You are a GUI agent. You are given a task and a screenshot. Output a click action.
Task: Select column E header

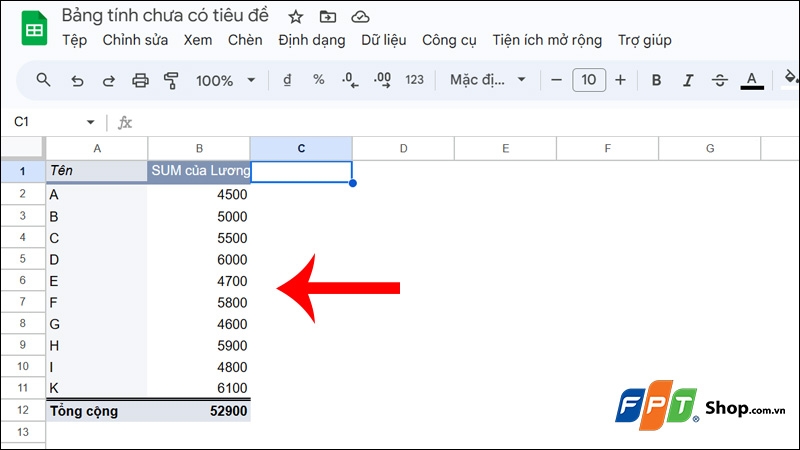pyautogui.click(x=505, y=148)
